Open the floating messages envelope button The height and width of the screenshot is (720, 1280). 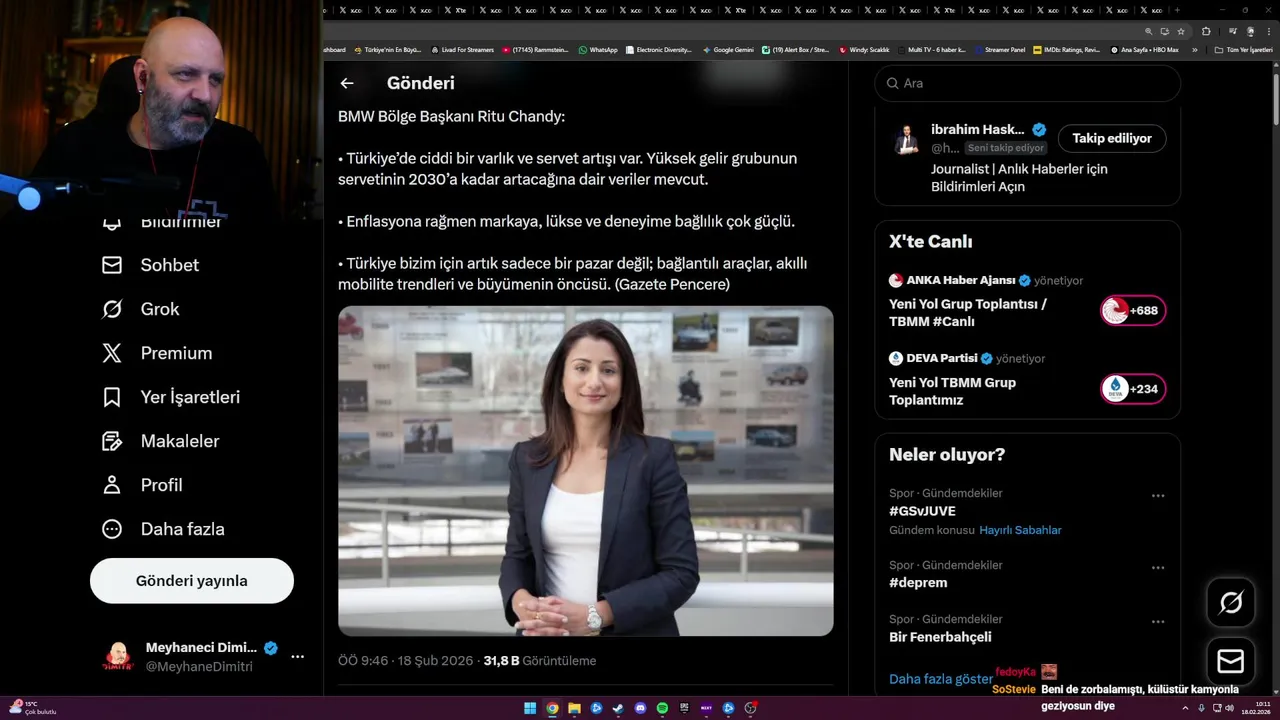(1231, 662)
